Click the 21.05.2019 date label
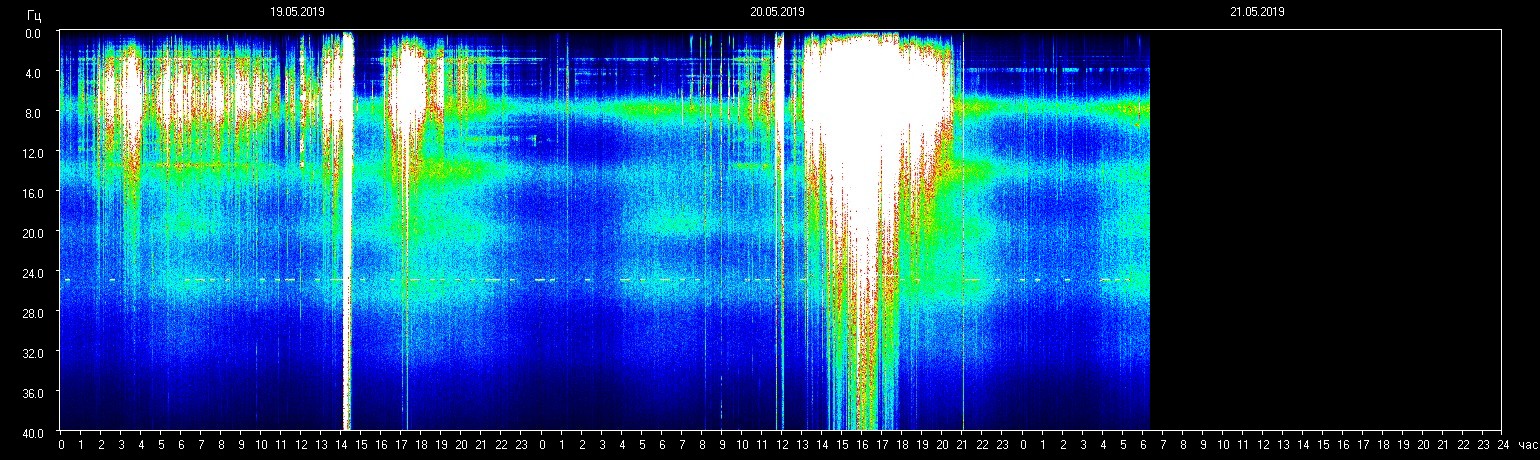This screenshot has width=1540, height=460. point(1257,12)
